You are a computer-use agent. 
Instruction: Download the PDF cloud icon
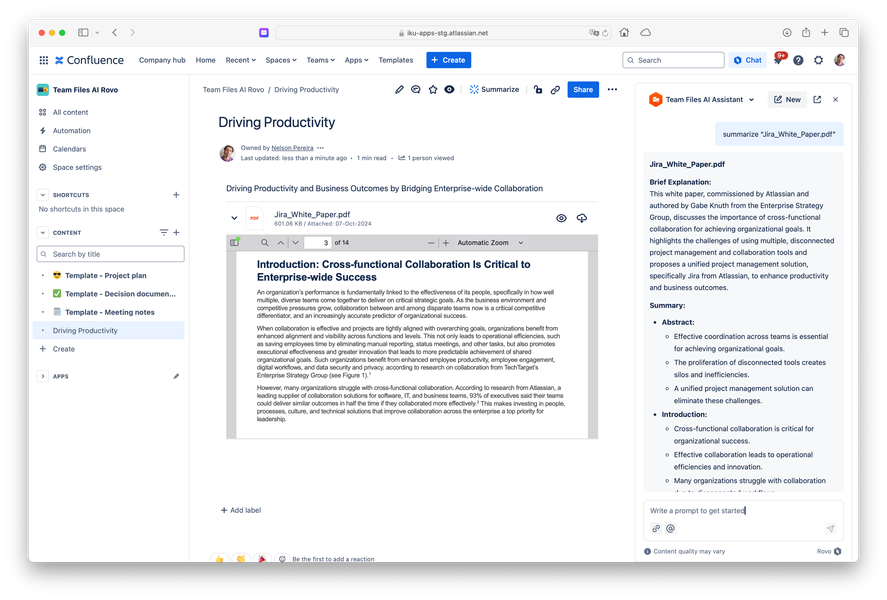(x=582, y=218)
